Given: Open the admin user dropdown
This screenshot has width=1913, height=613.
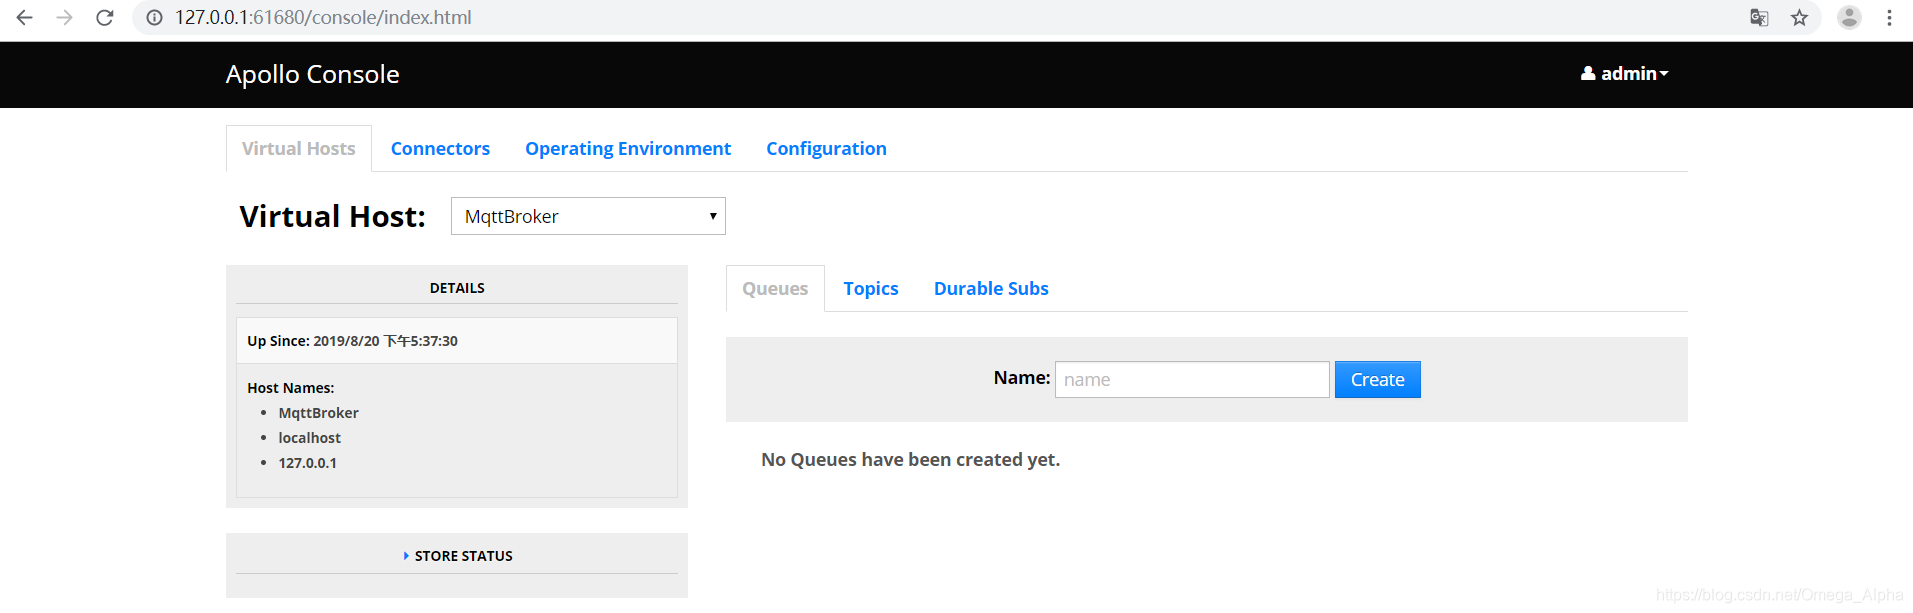Looking at the screenshot, I should point(1624,74).
